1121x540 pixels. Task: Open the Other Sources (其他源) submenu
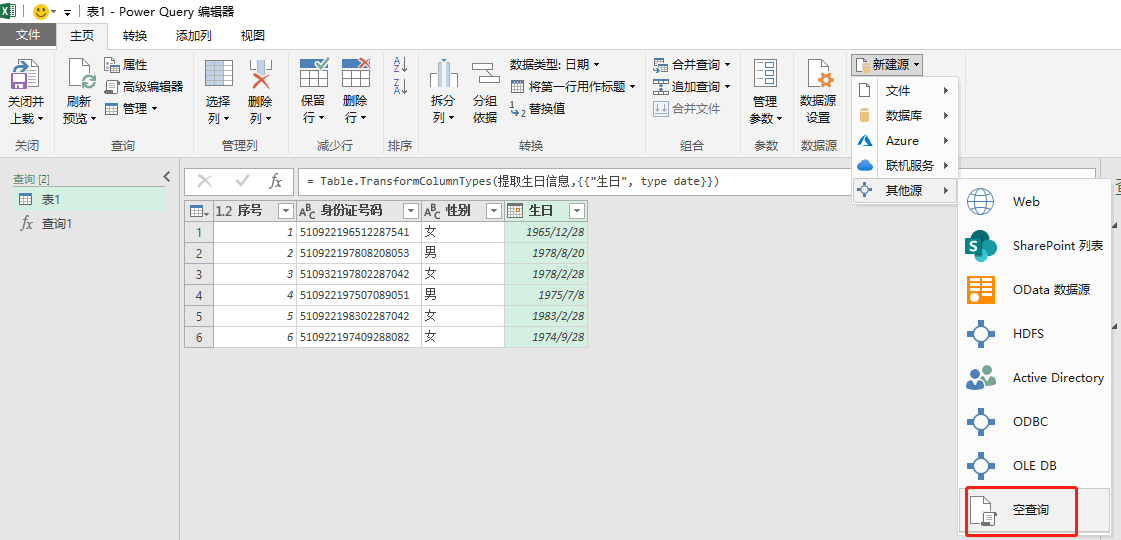(x=904, y=191)
